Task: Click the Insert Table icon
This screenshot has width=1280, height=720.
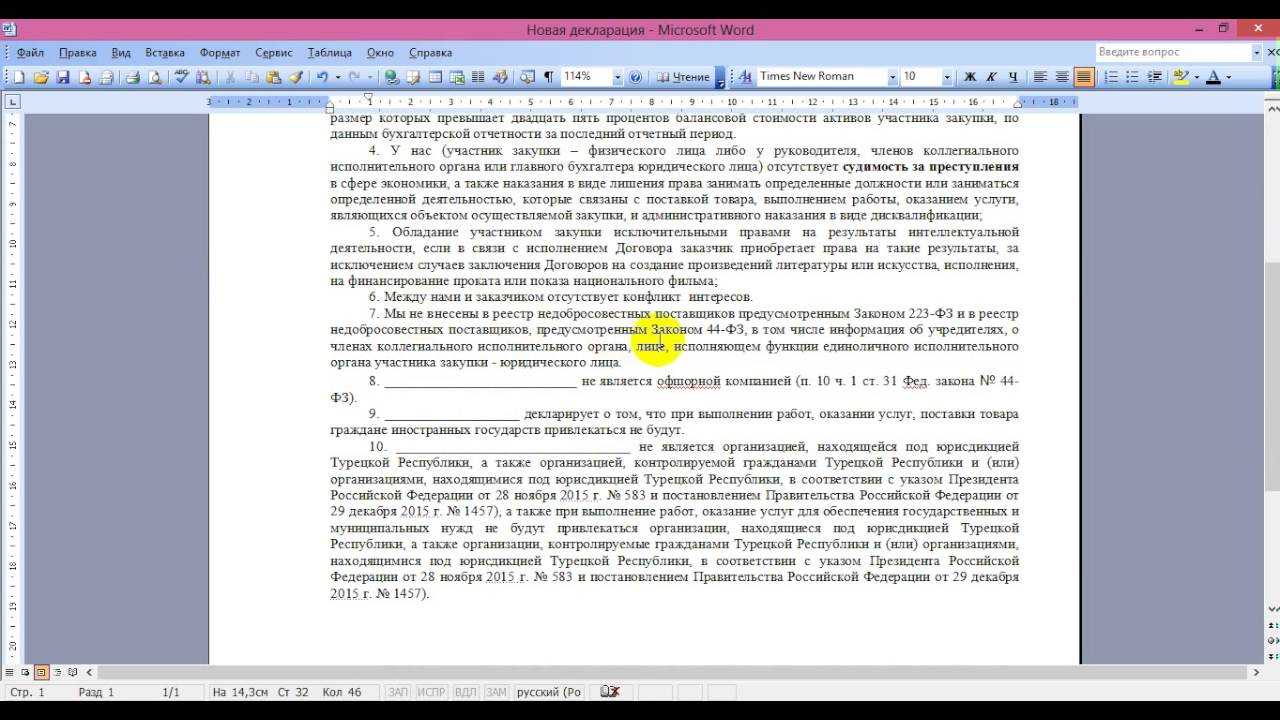Action: point(435,77)
